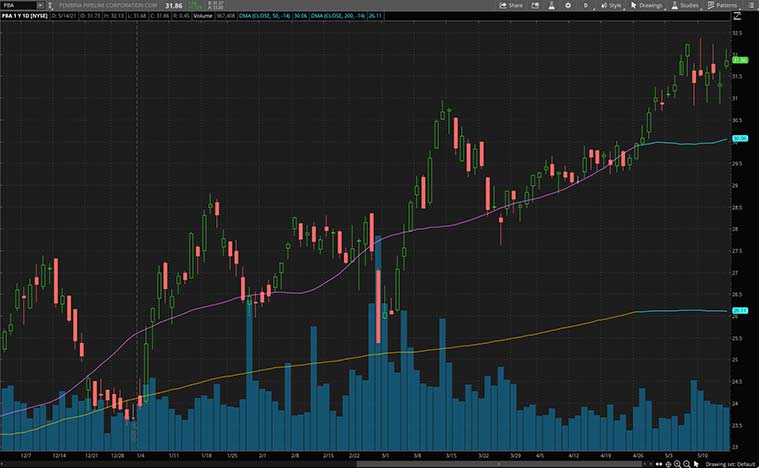759x468 pixels.
Task: Click the 31.86 last price label on axis
Action: [741, 61]
